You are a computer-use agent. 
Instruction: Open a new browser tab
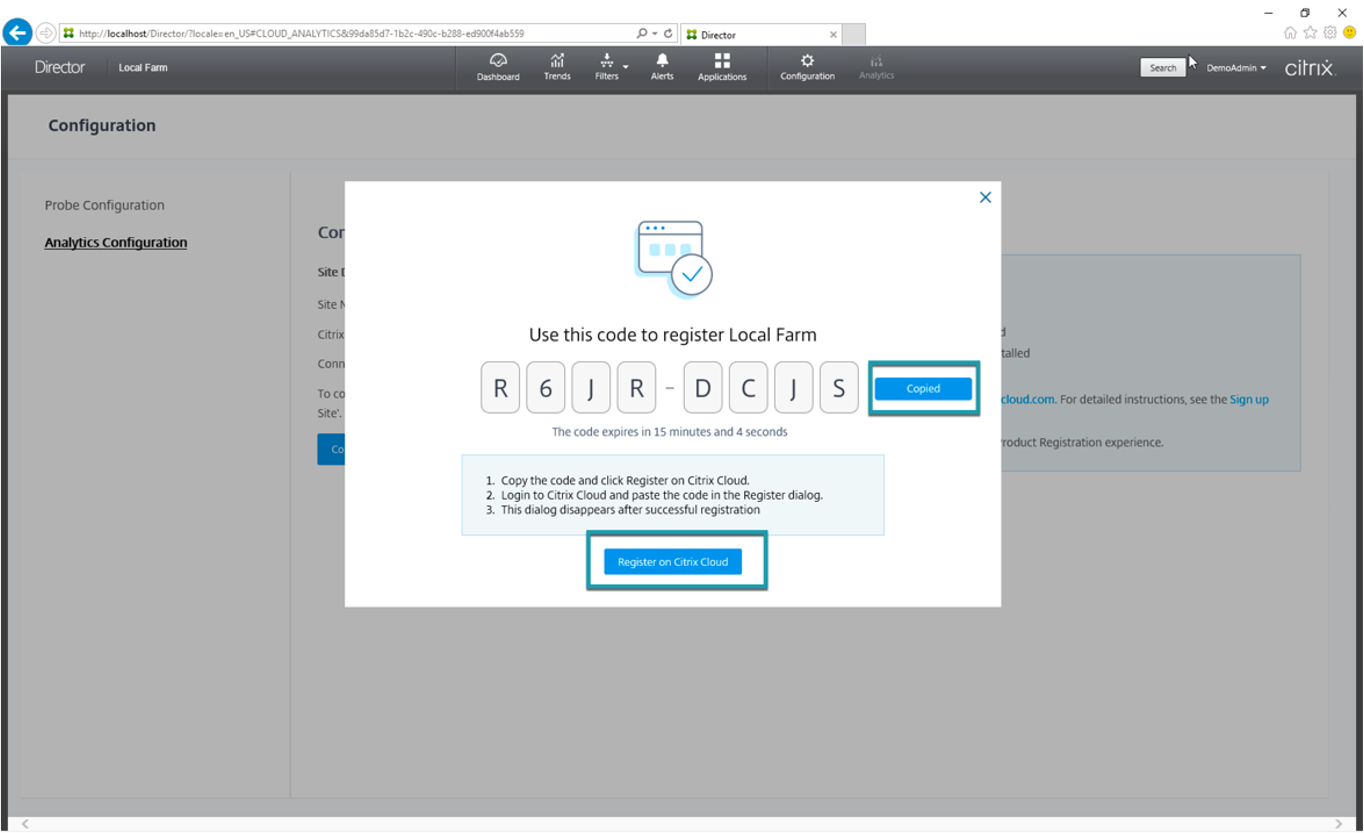click(x=853, y=35)
